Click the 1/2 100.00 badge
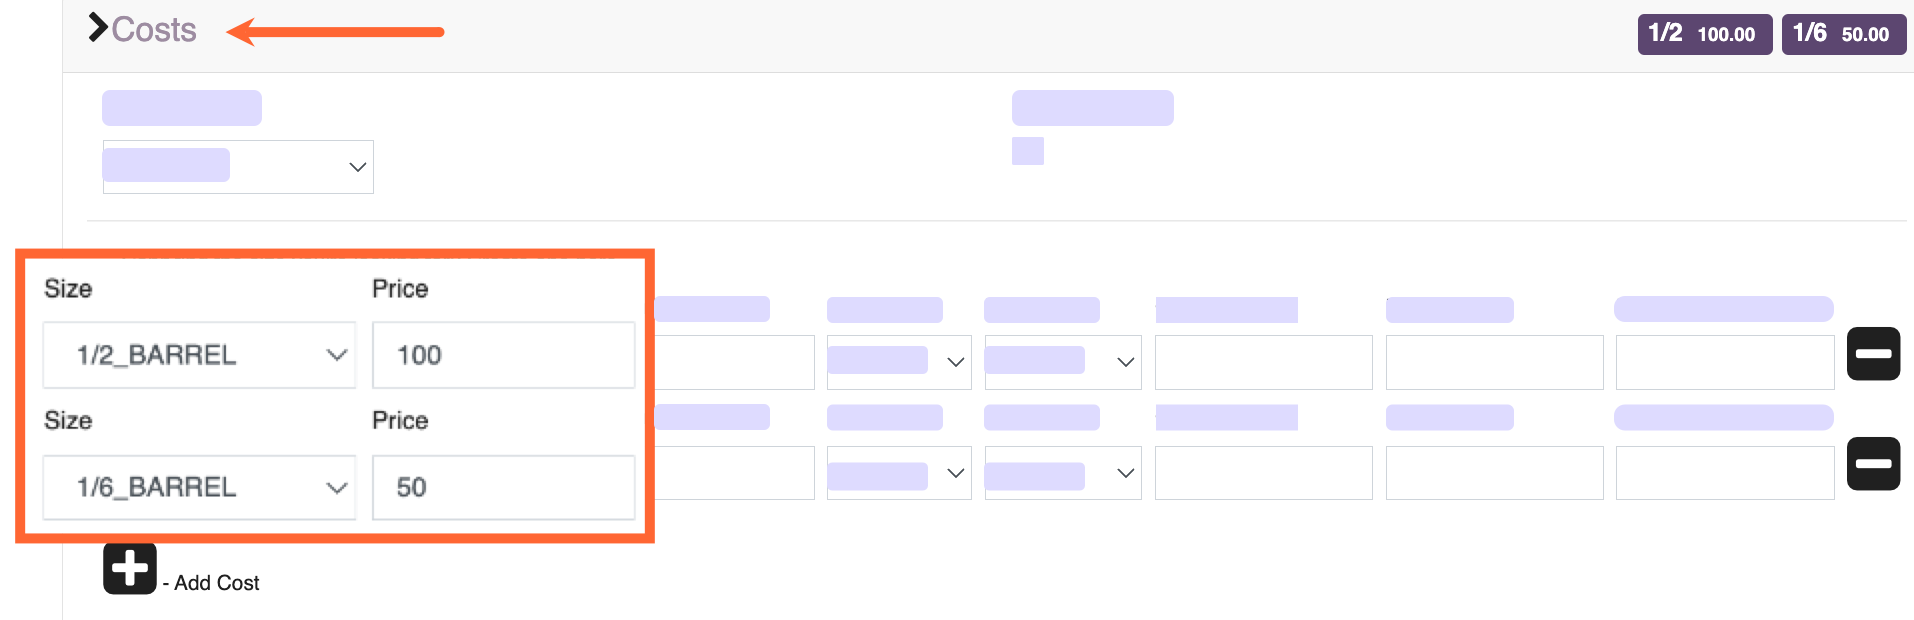 pos(1704,34)
